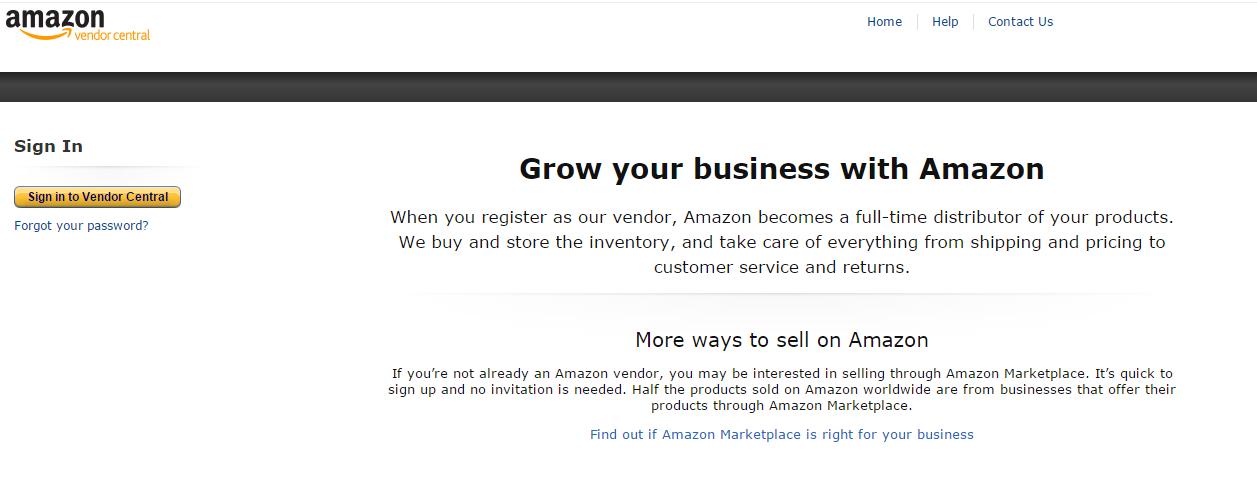
Task: Open the Help link in top navigation
Action: point(945,22)
